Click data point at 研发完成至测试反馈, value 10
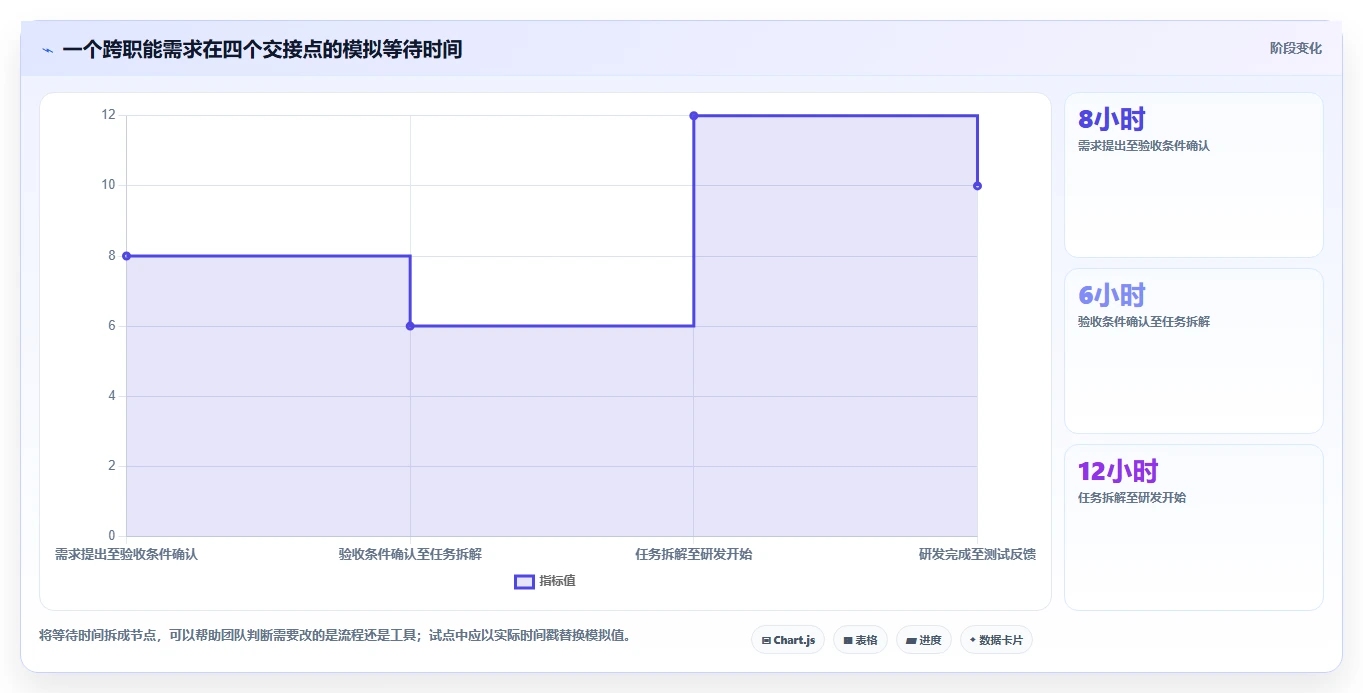This screenshot has width=1363, height=693. tap(977, 186)
